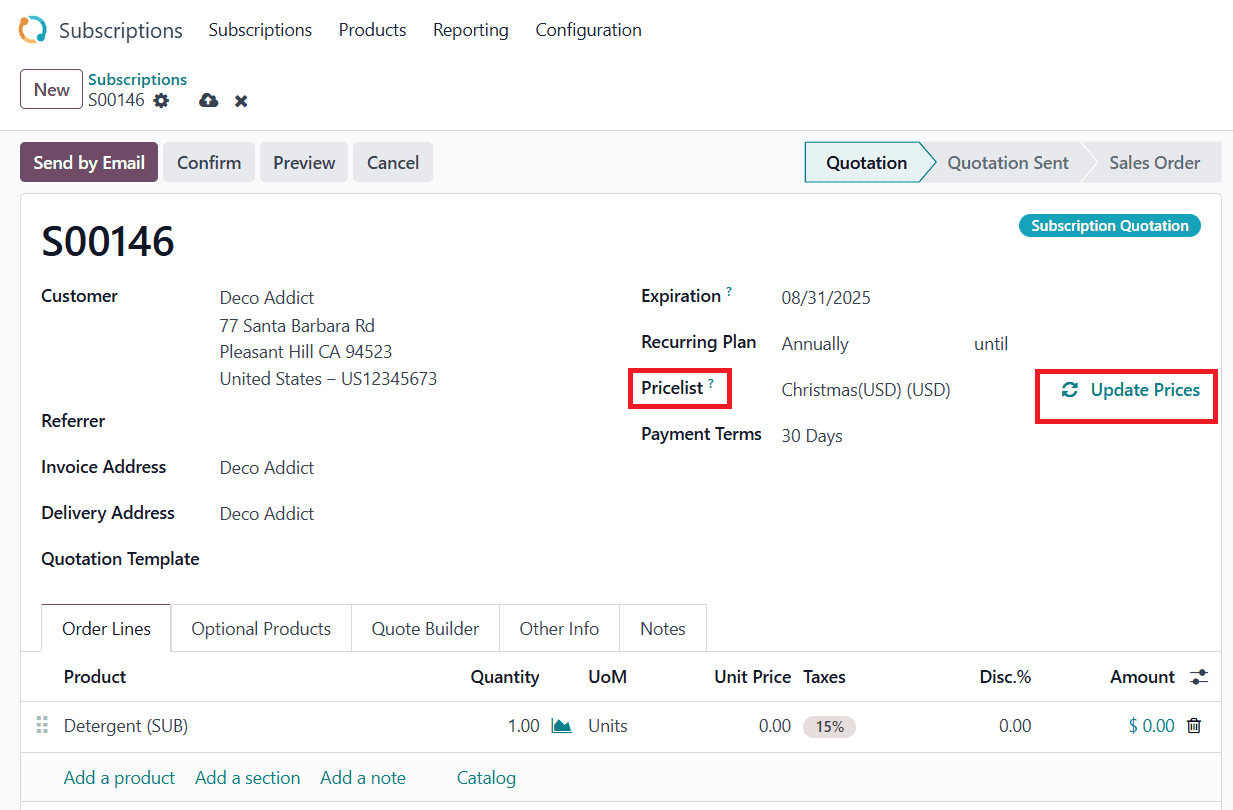Click the Taxes column header
1233x810 pixels.
tap(824, 677)
